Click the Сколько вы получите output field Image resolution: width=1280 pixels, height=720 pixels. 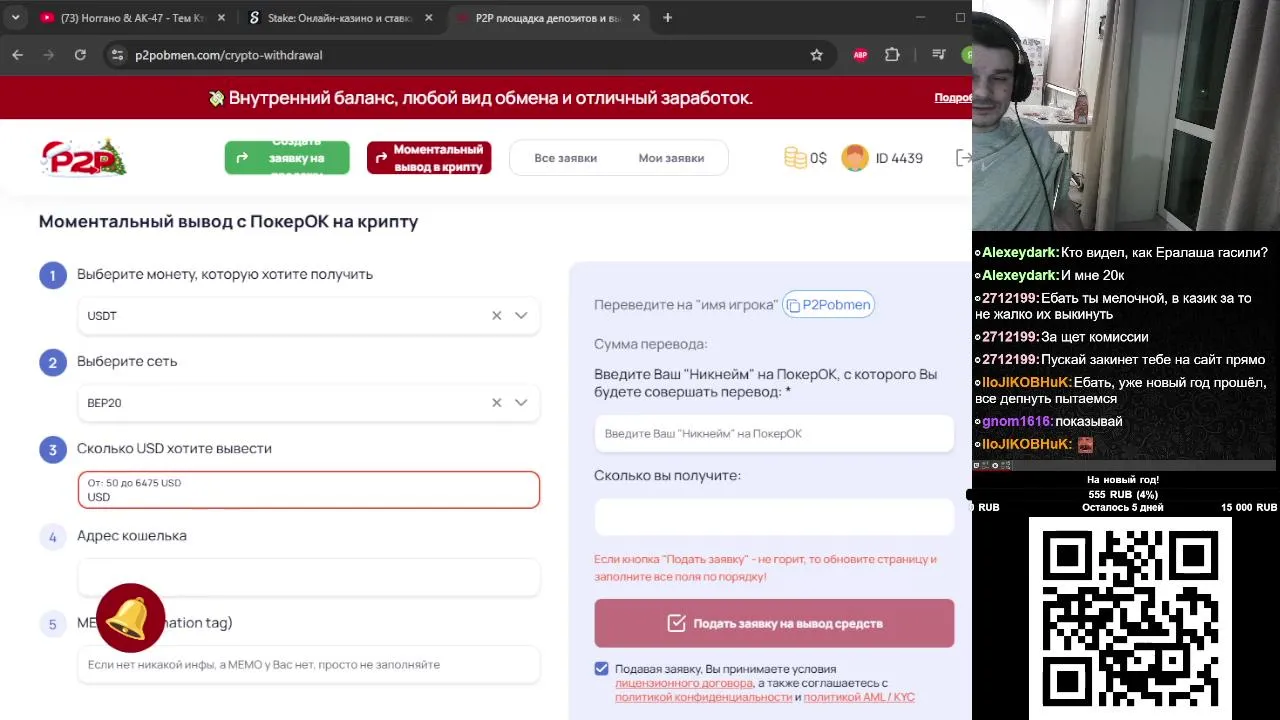(774, 517)
